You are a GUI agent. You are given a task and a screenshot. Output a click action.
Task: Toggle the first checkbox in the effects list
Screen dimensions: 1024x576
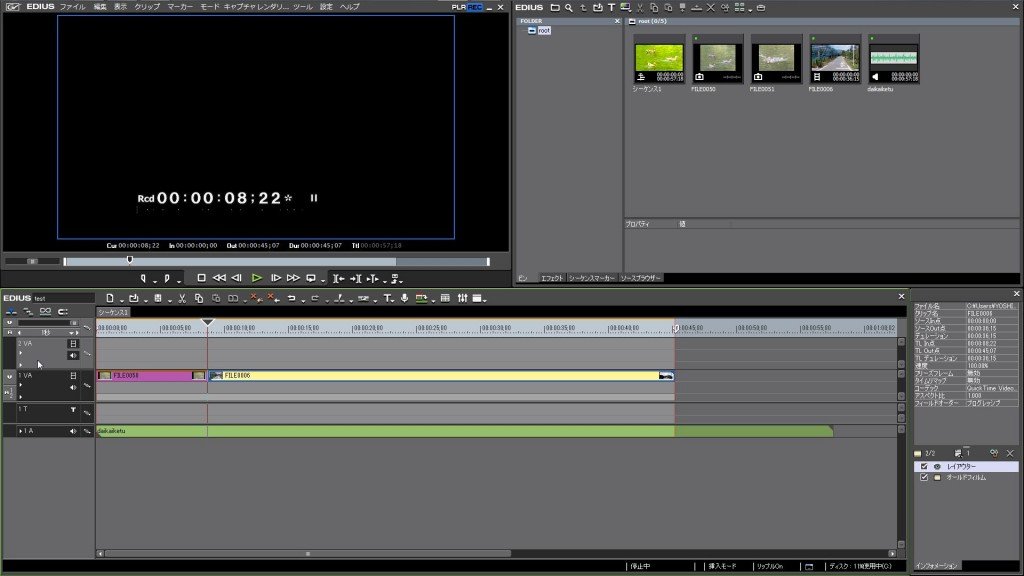924,466
